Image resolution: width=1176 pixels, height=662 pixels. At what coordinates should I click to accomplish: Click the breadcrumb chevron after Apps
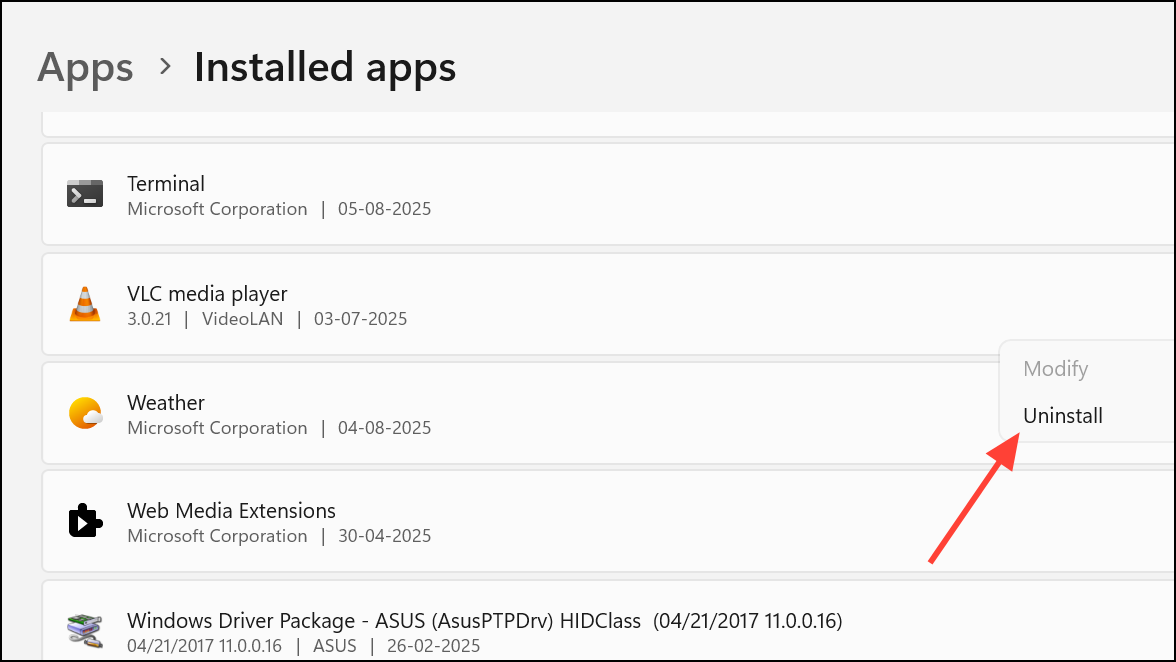click(165, 67)
